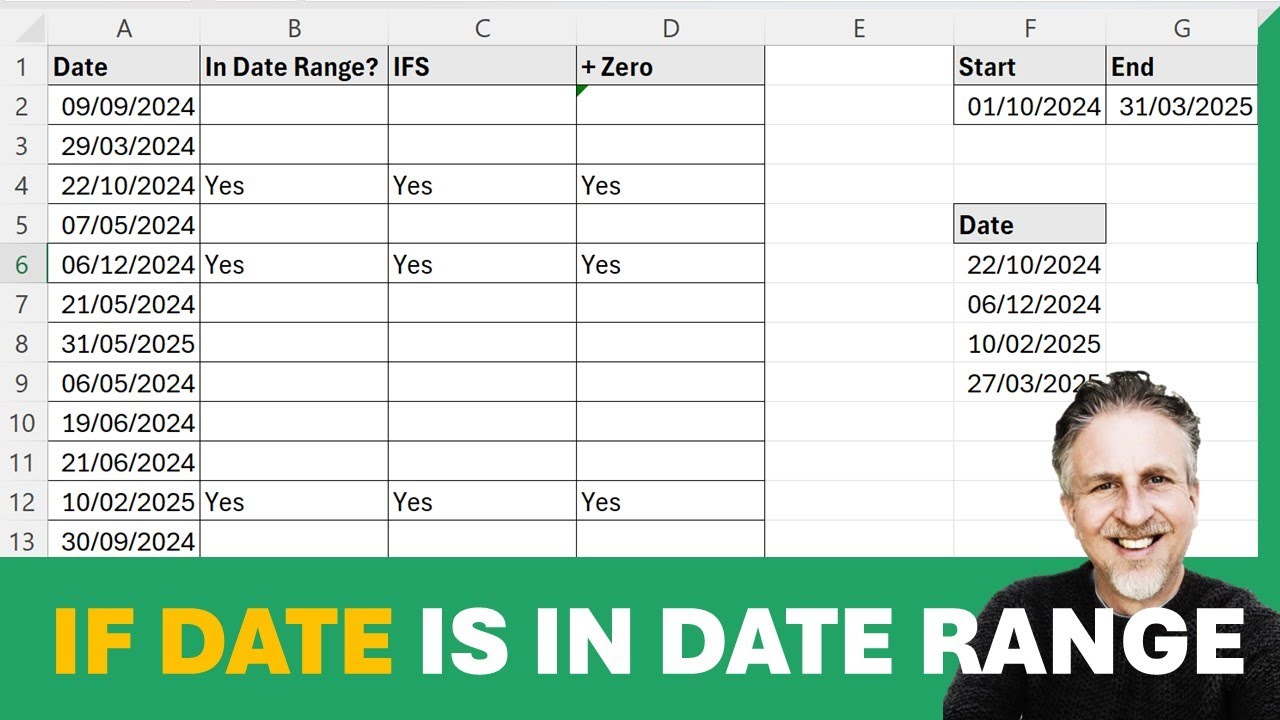Select column A header
The height and width of the screenshot is (720, 1280).
[124, 29]
